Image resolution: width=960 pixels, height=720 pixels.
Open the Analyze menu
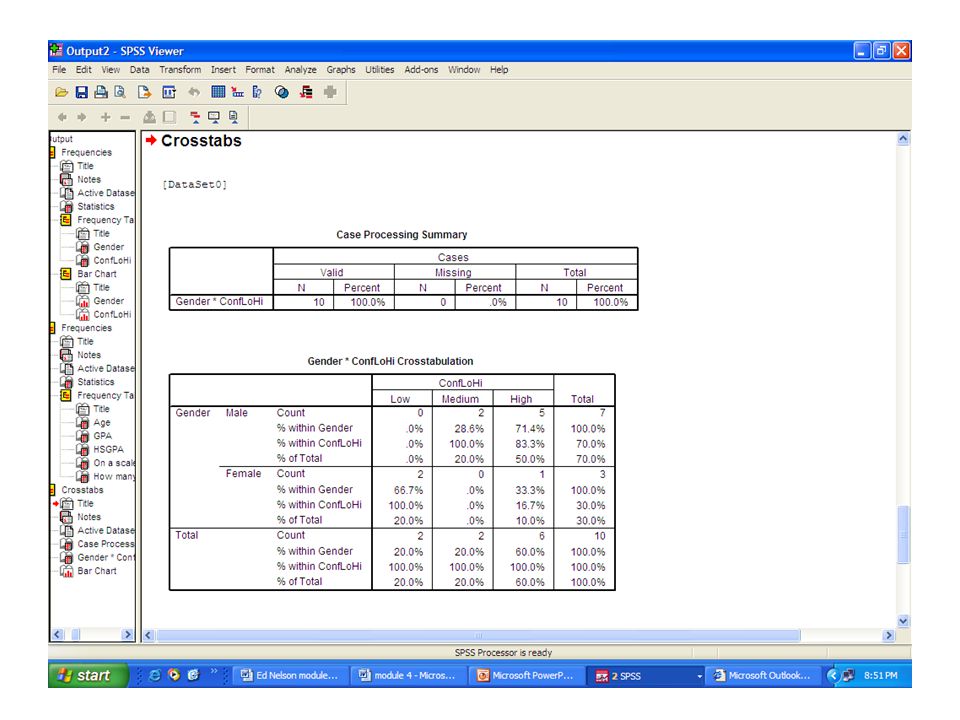pyautogui.click(x=300, y=70)
